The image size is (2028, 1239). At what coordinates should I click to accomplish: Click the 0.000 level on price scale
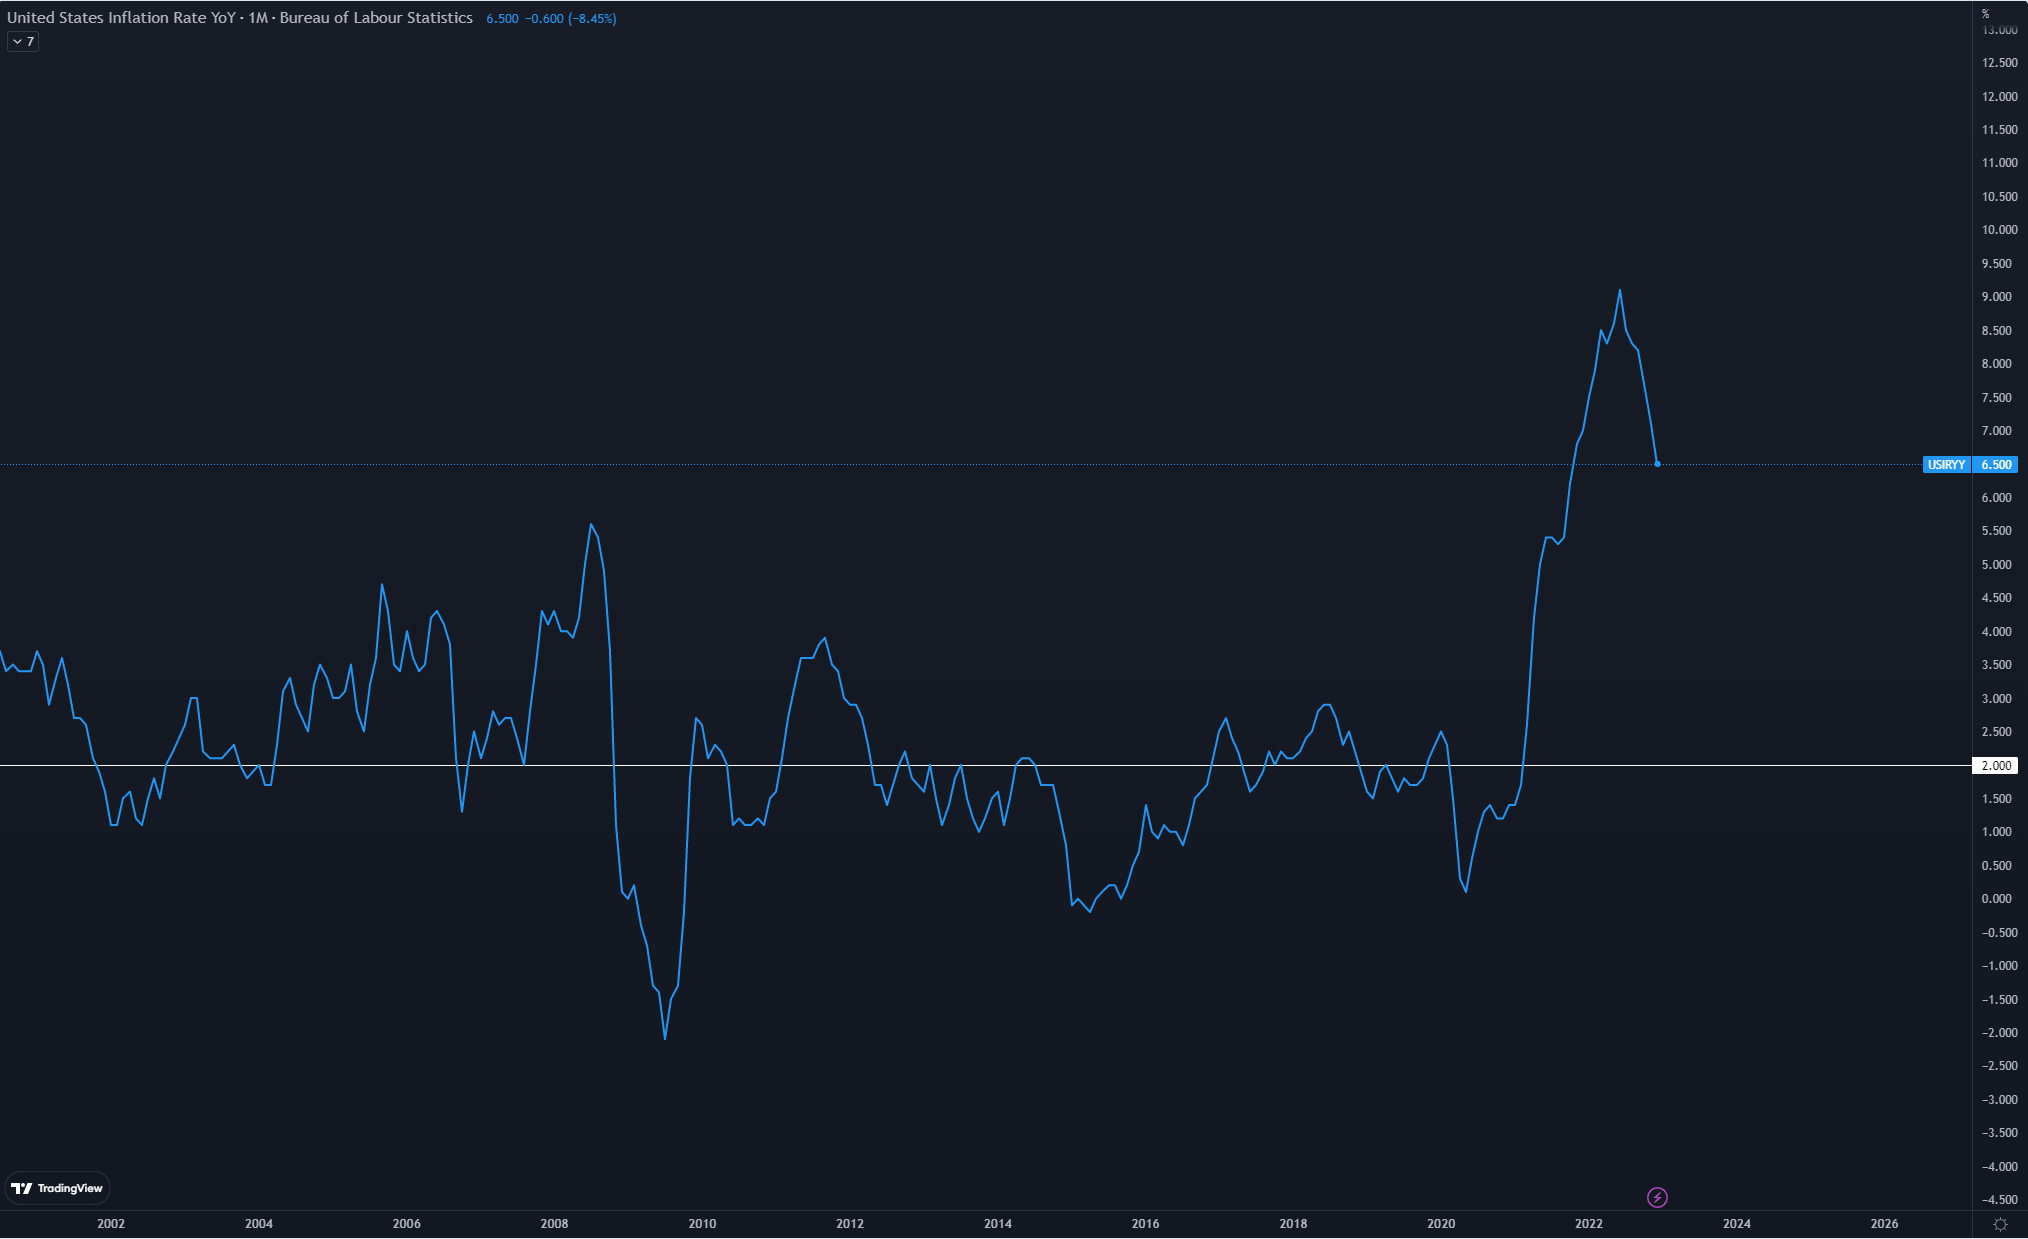point(1996,899)
